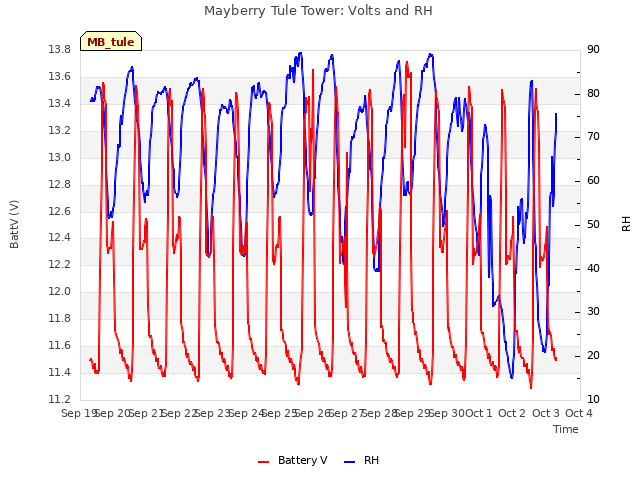Click the blue RH legend swatch
640x480 pixels.
click(x=350, y=462)
